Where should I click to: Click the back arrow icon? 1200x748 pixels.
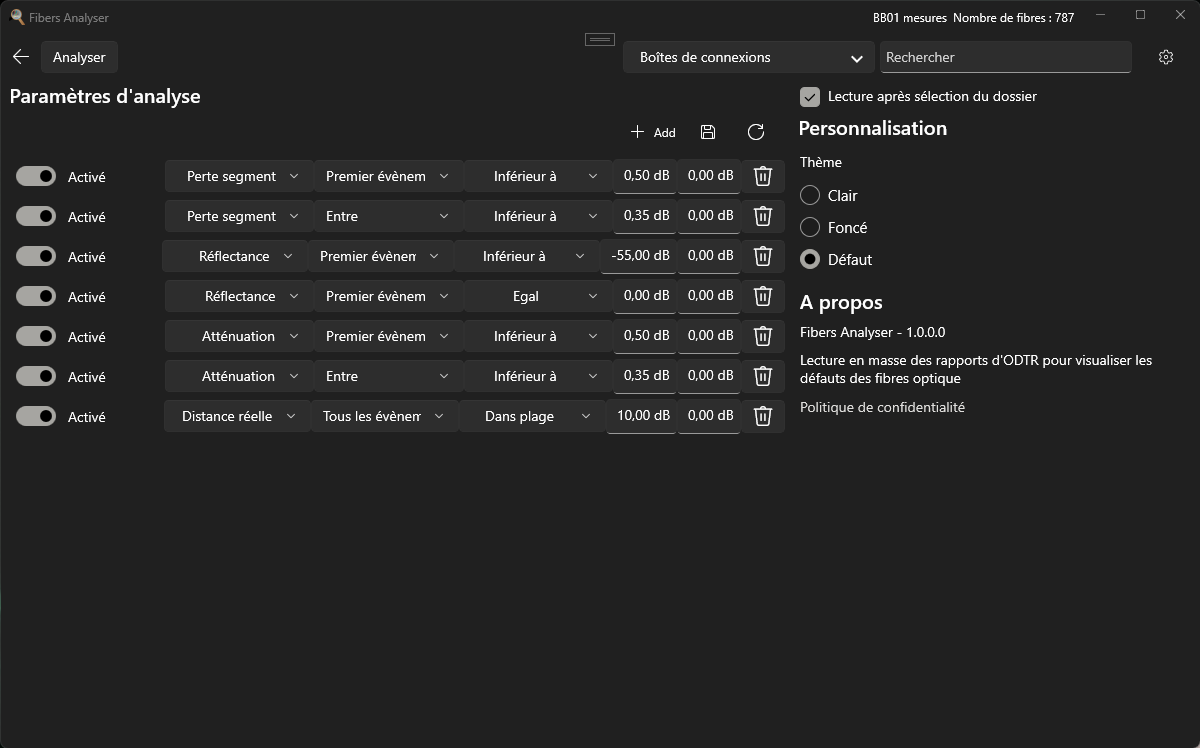click(21, 57)
